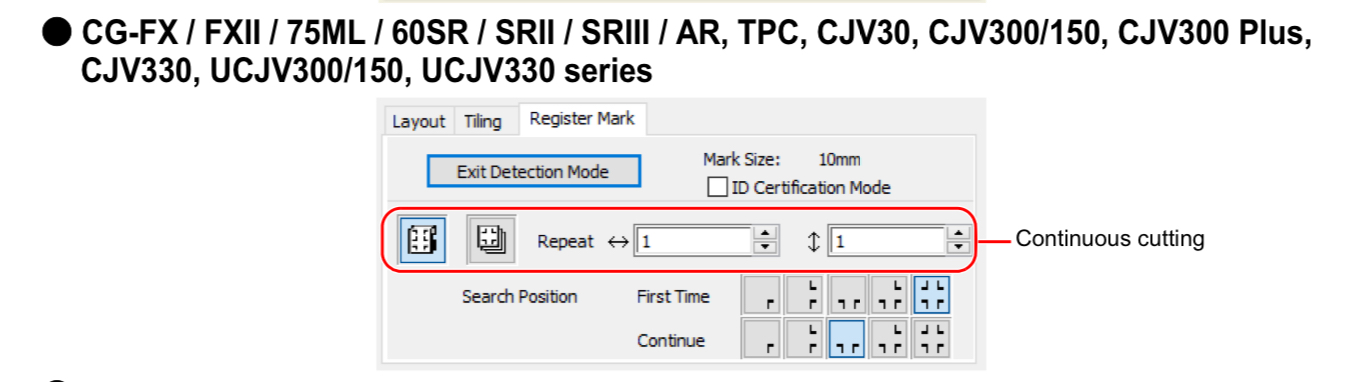
Task: Choose Continue four-mark search position
Action: pos(932,339)
